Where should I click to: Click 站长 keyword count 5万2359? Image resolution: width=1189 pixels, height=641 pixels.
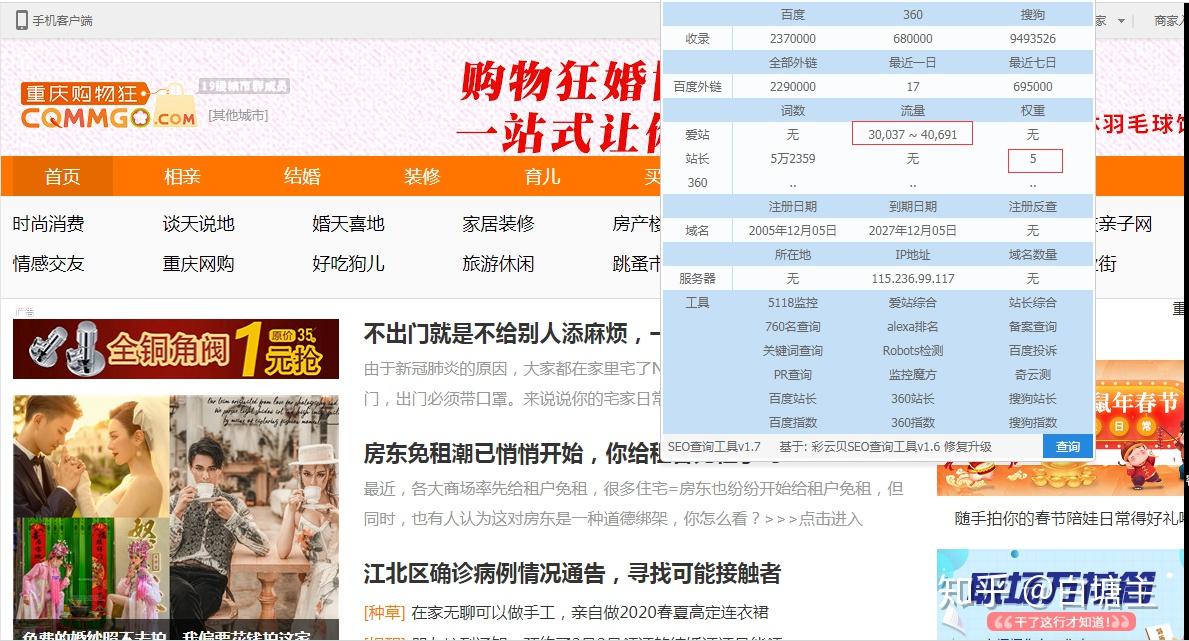[x=792, y=159]
